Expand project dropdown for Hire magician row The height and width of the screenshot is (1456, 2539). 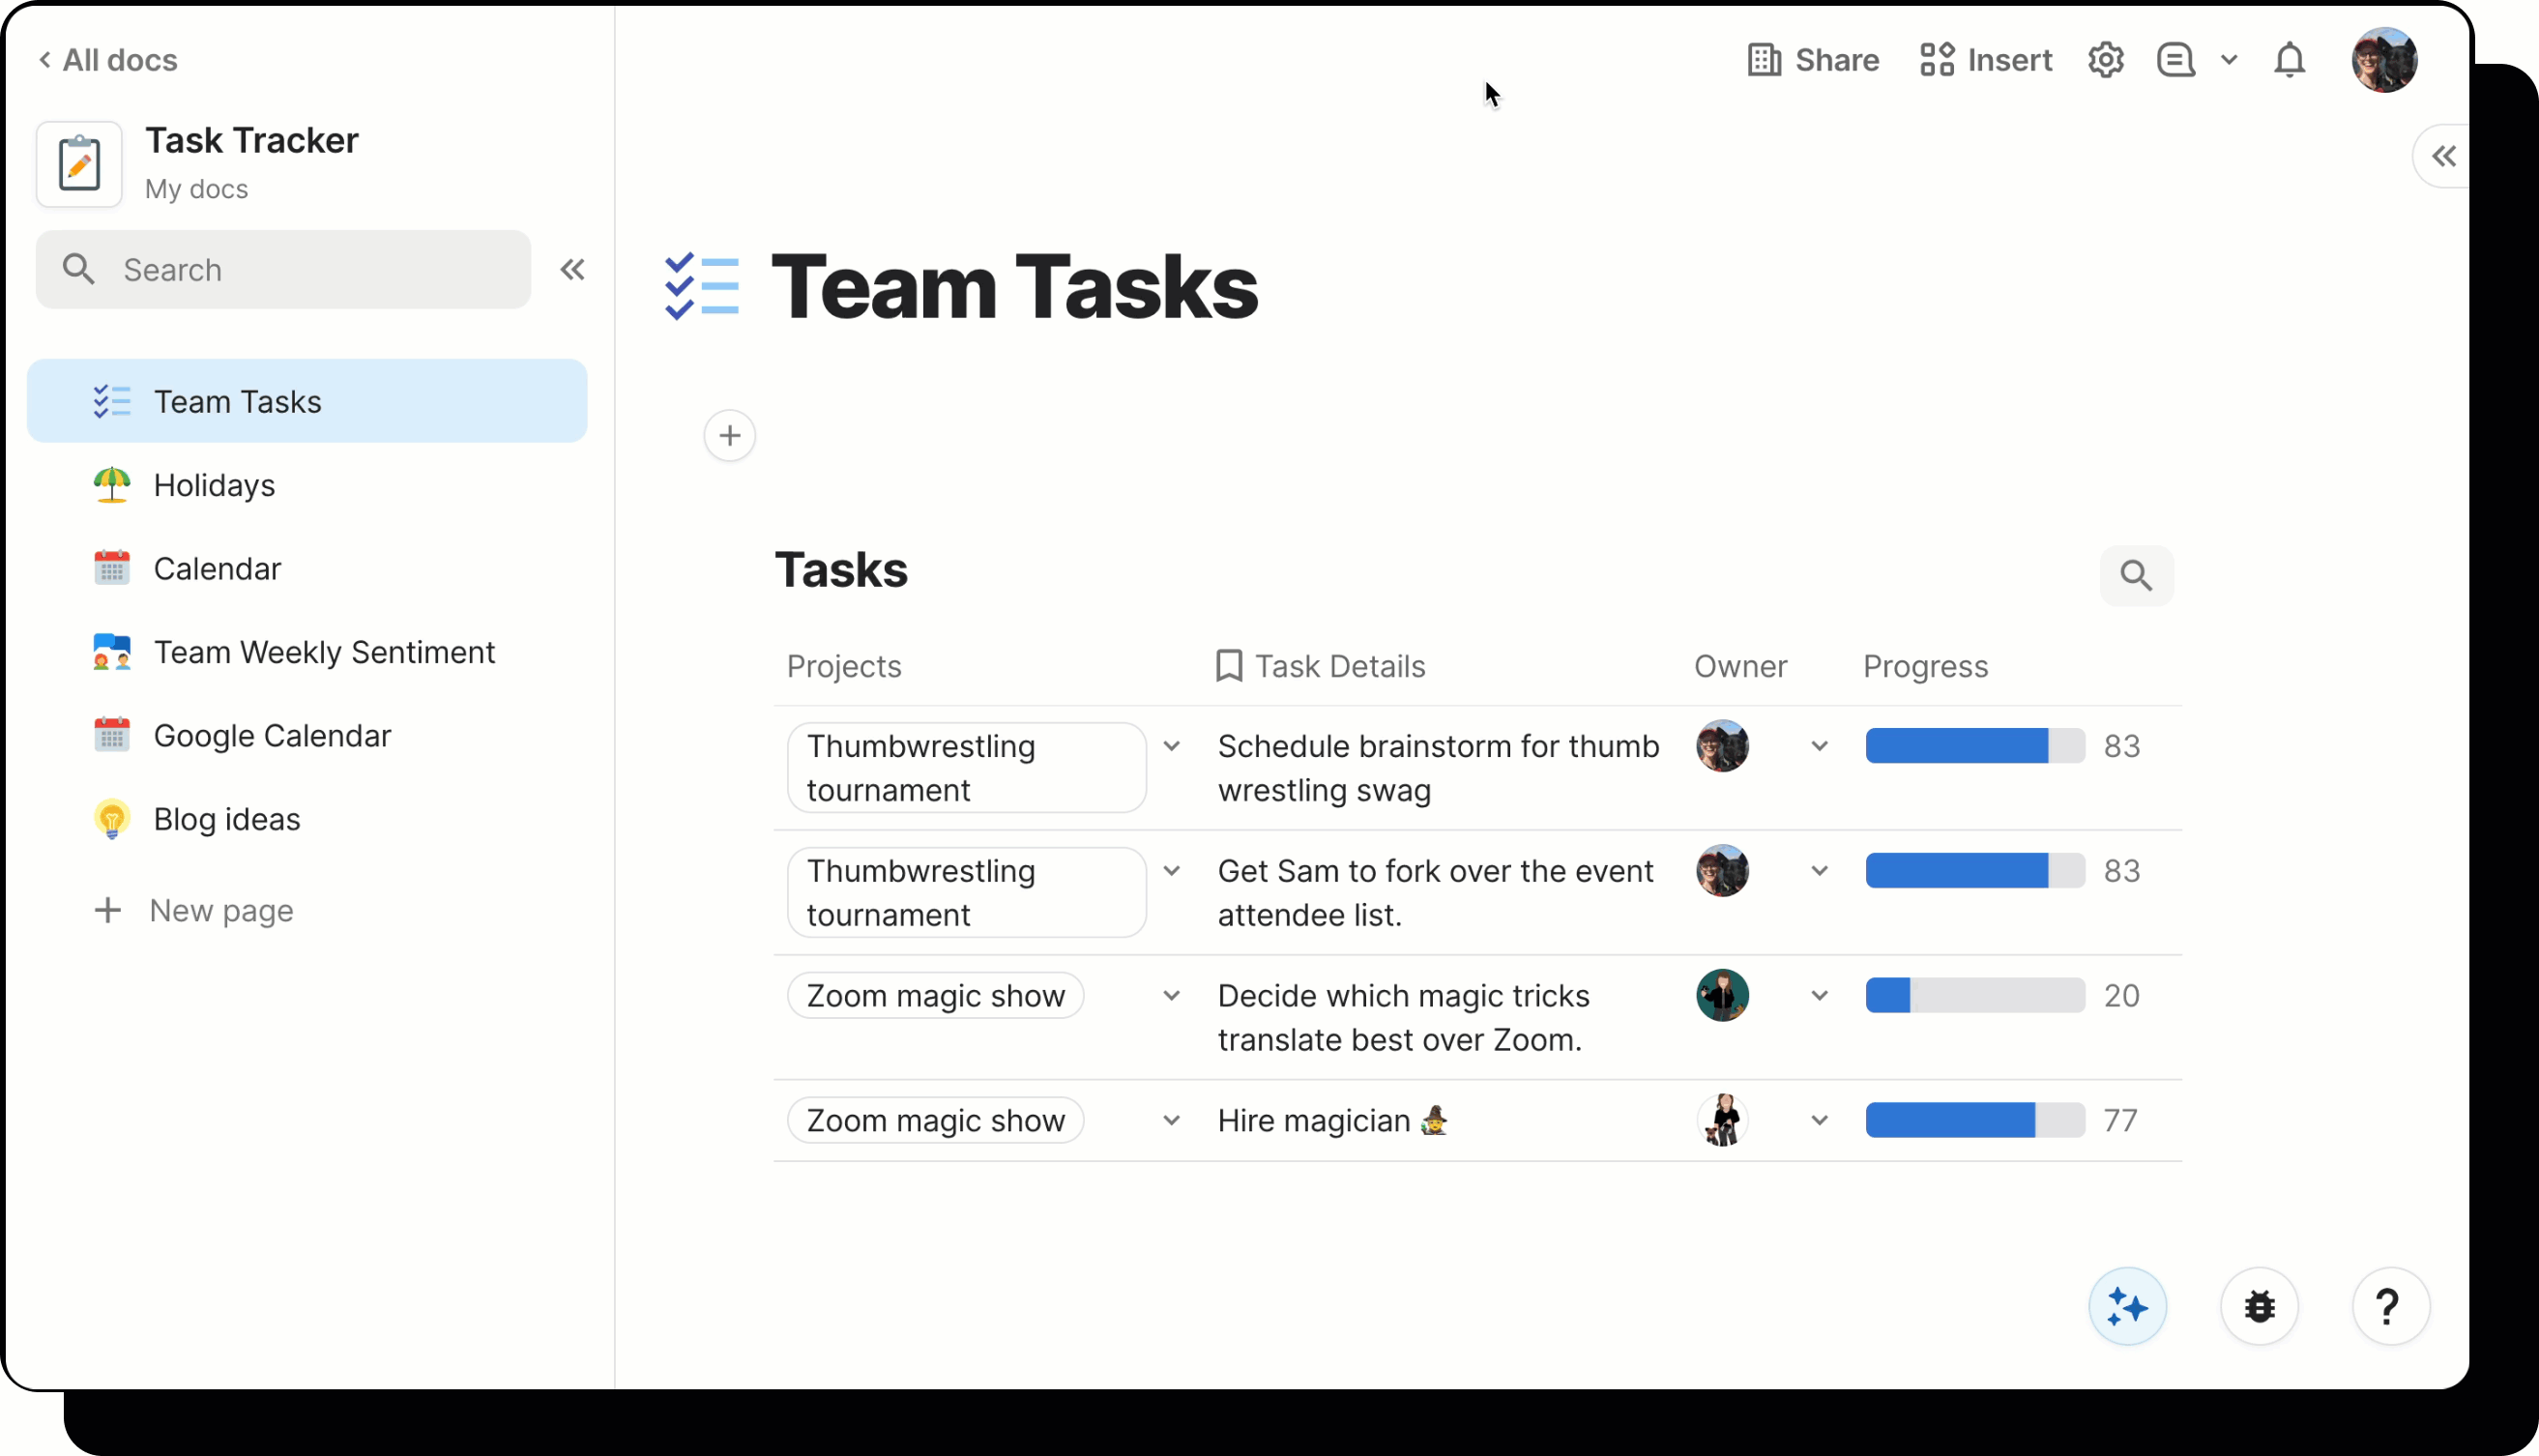point(1171,1120)
